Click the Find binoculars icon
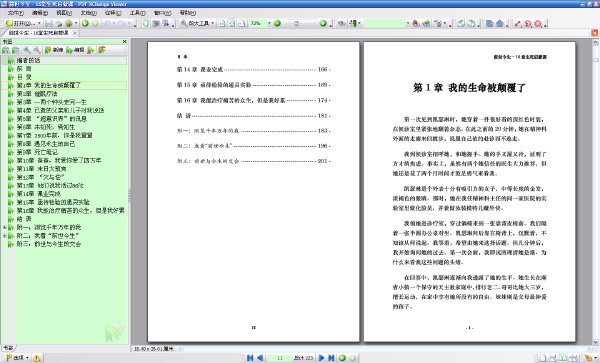Screen dimensions: 600x363 coord(341,23)
